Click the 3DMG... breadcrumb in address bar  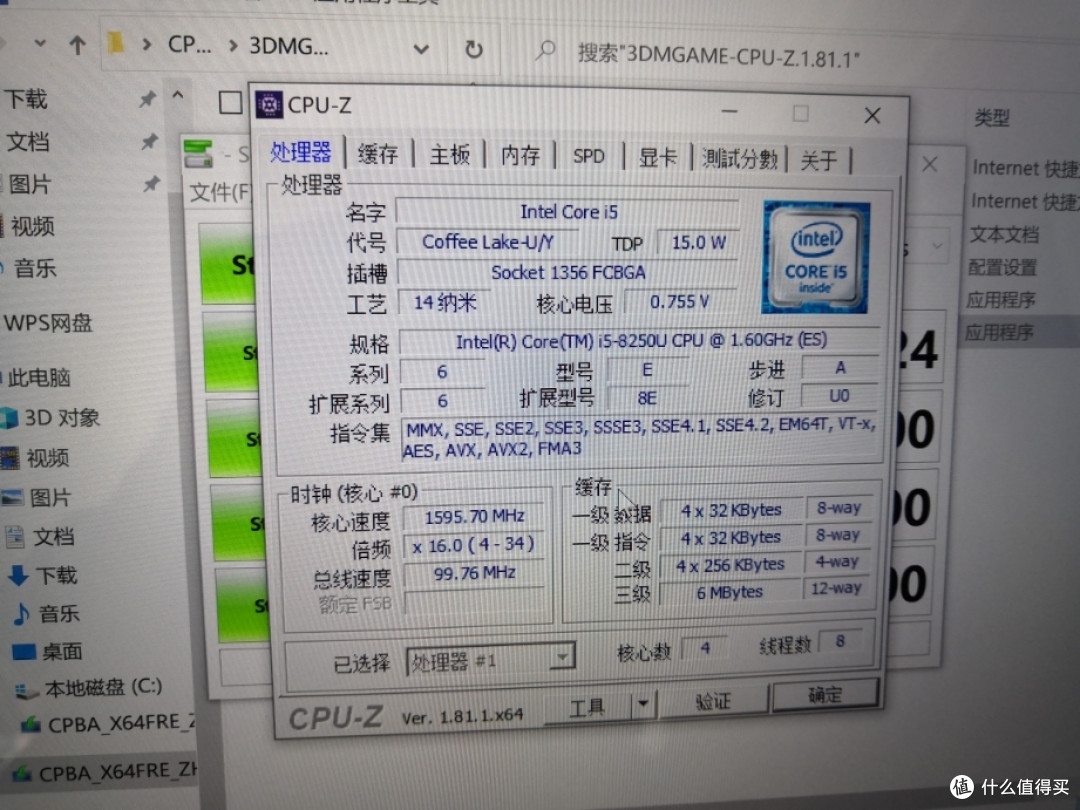pos(289,47)
